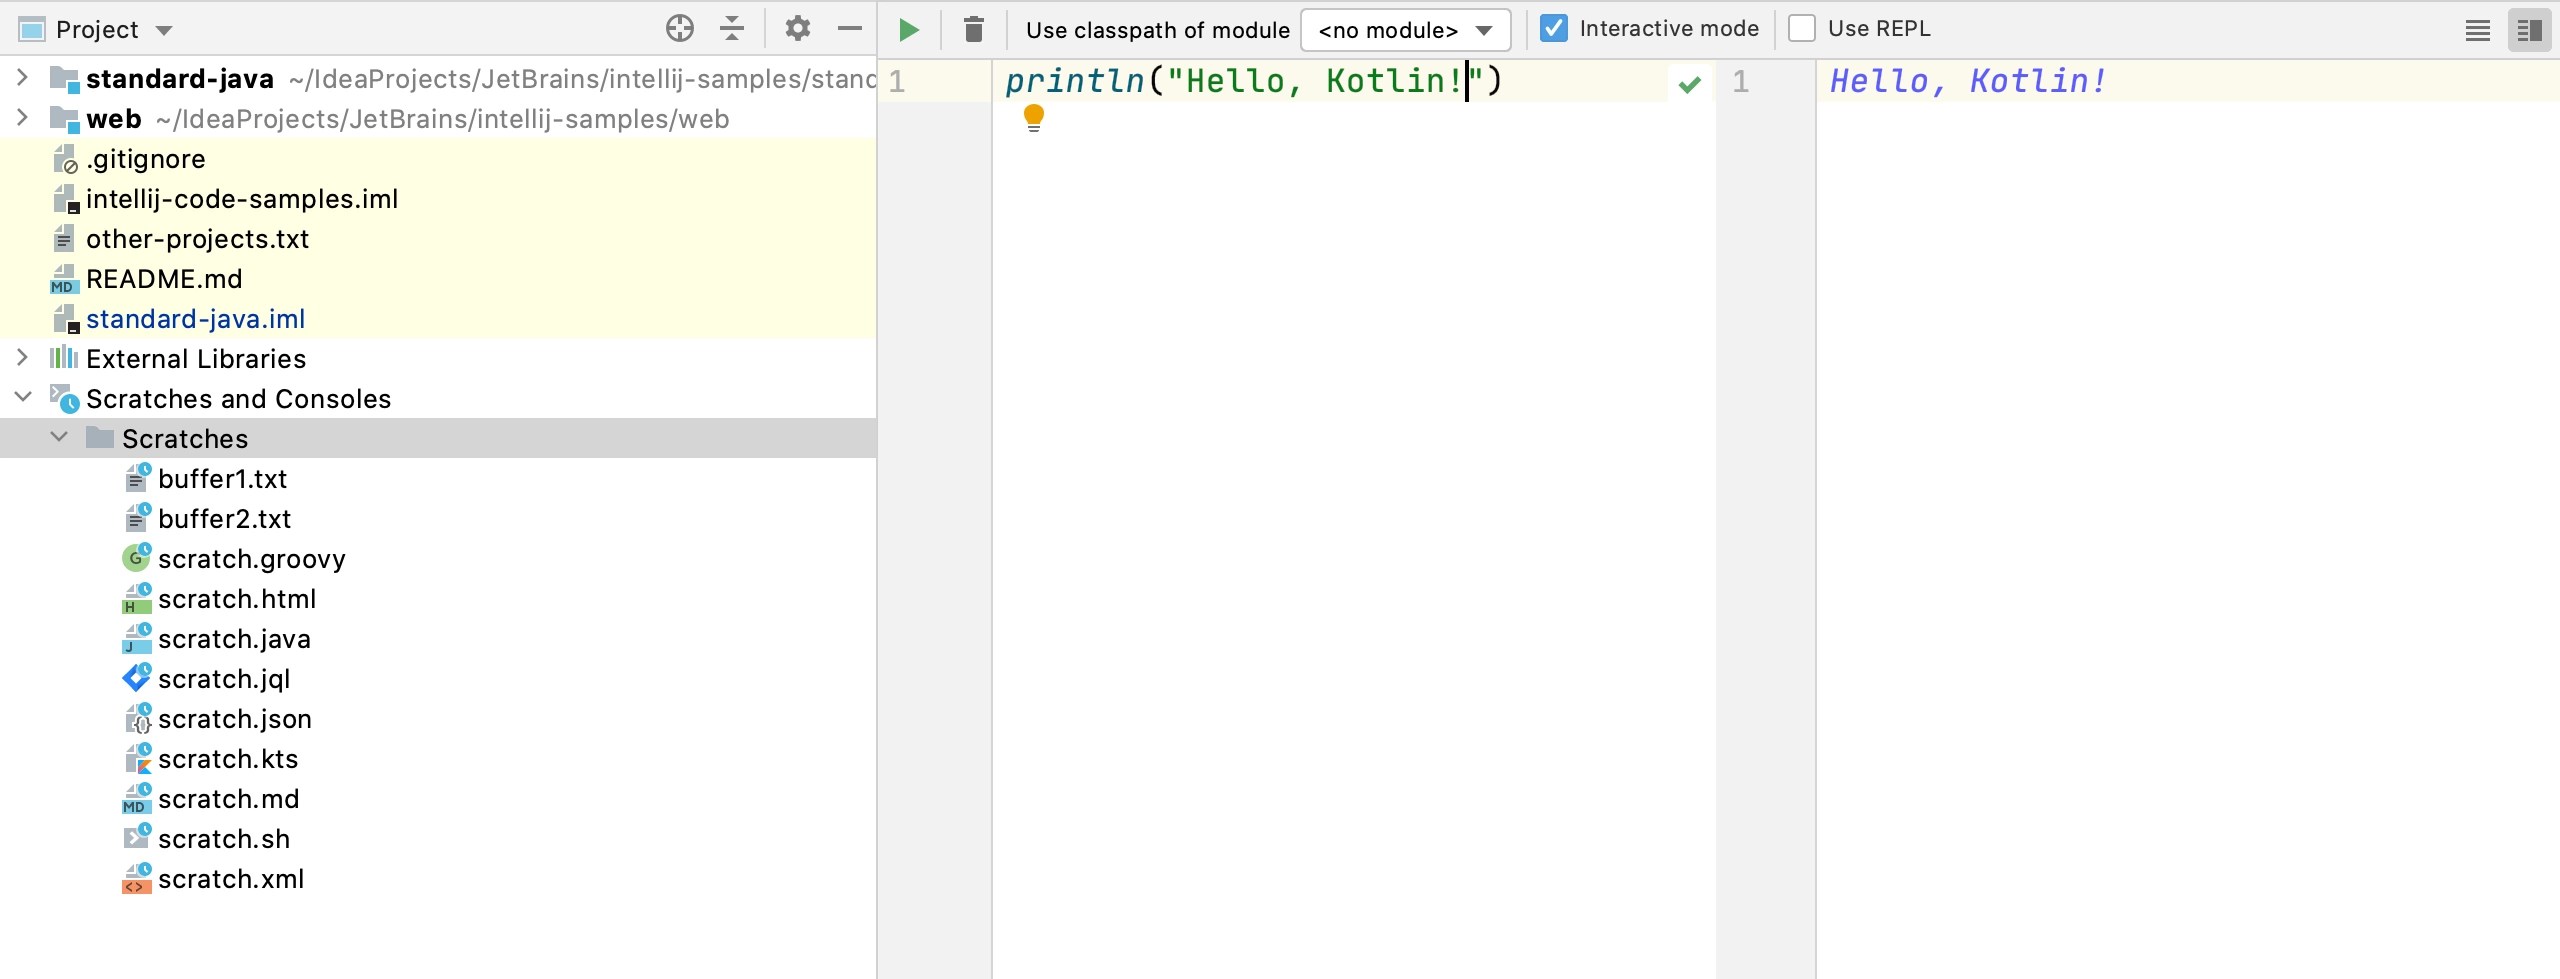Clear the scratch output using the trash icon
The width and height of the screenshot is (2560, 979).
(973, 29)
